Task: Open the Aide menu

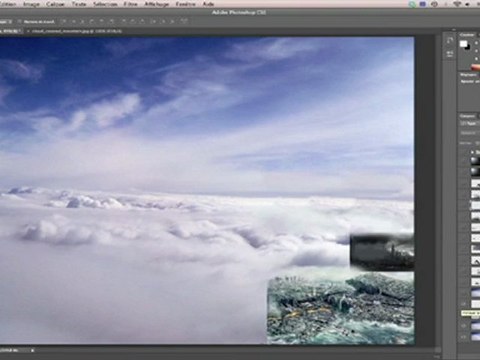Action: click(208, 4)
